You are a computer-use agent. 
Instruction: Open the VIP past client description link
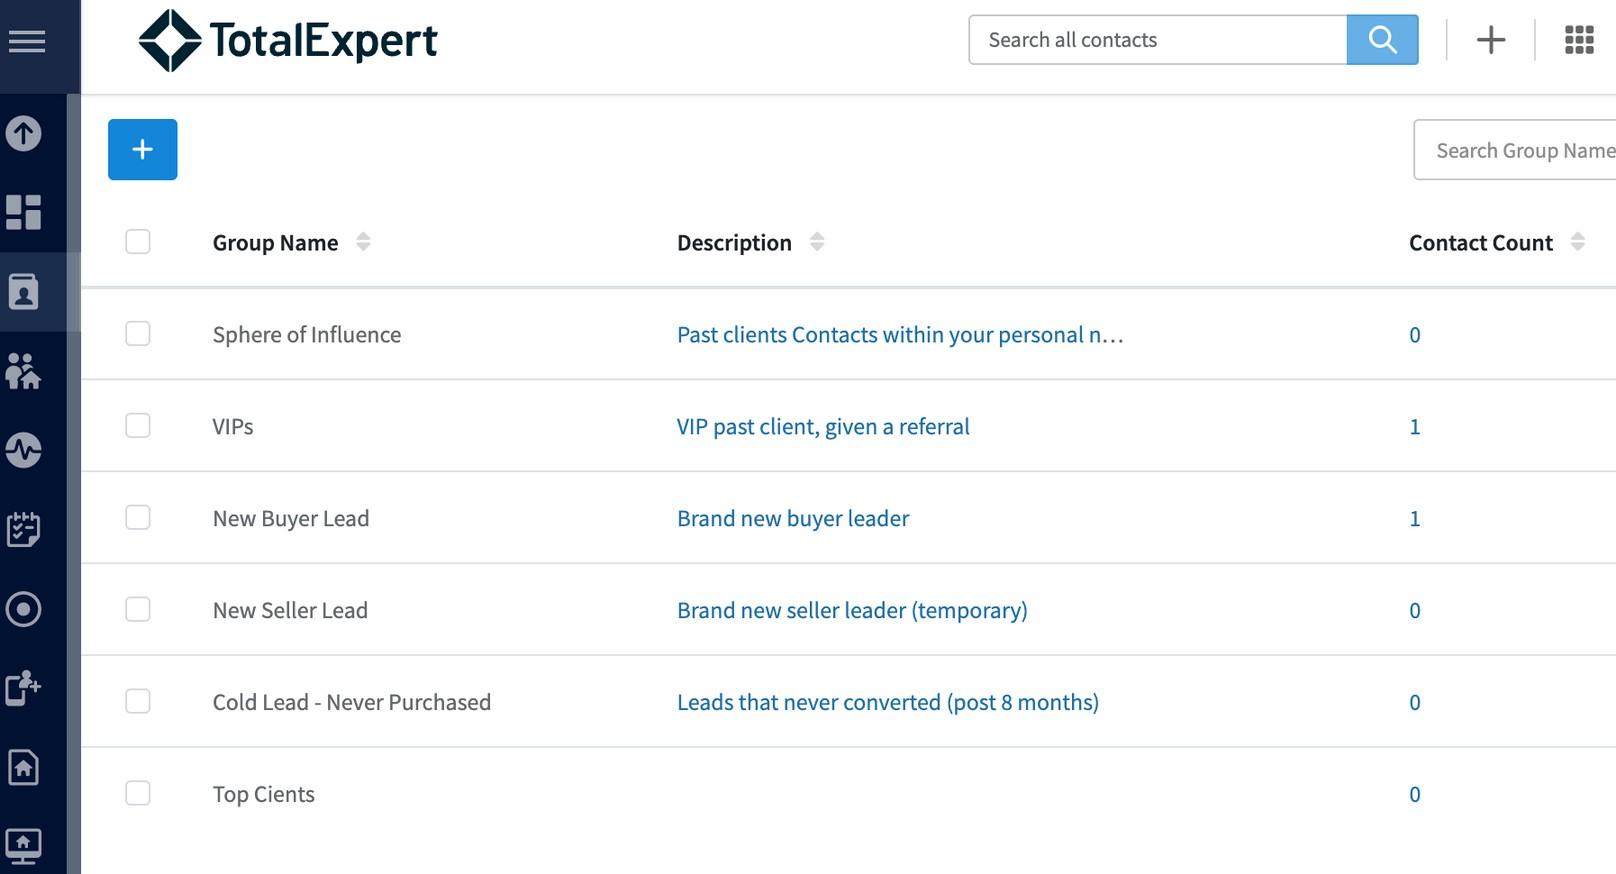tap(823, 427)
